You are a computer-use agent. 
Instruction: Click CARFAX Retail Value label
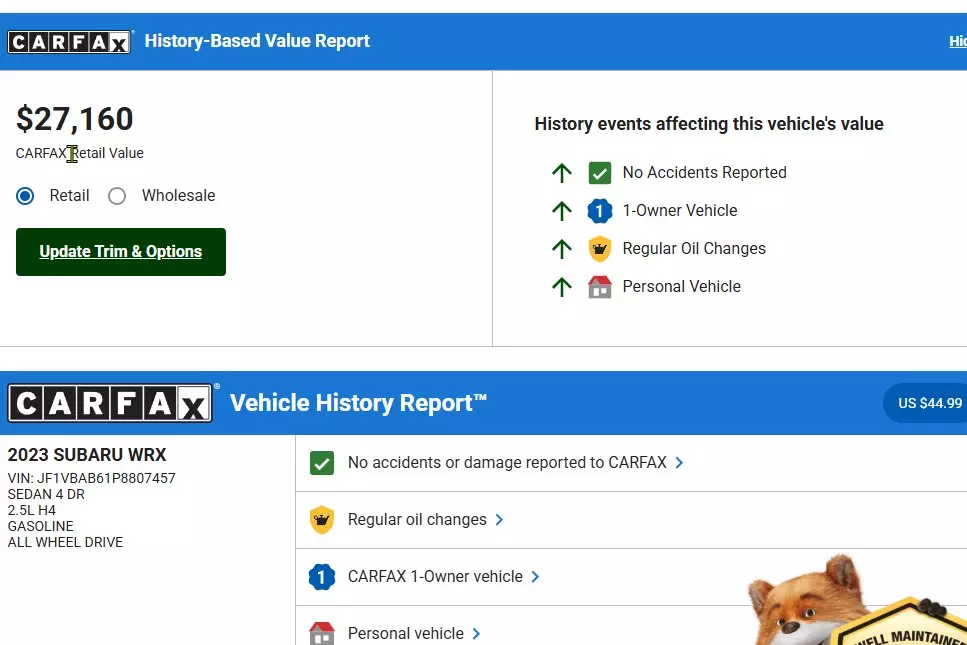(x=80, y=153)
